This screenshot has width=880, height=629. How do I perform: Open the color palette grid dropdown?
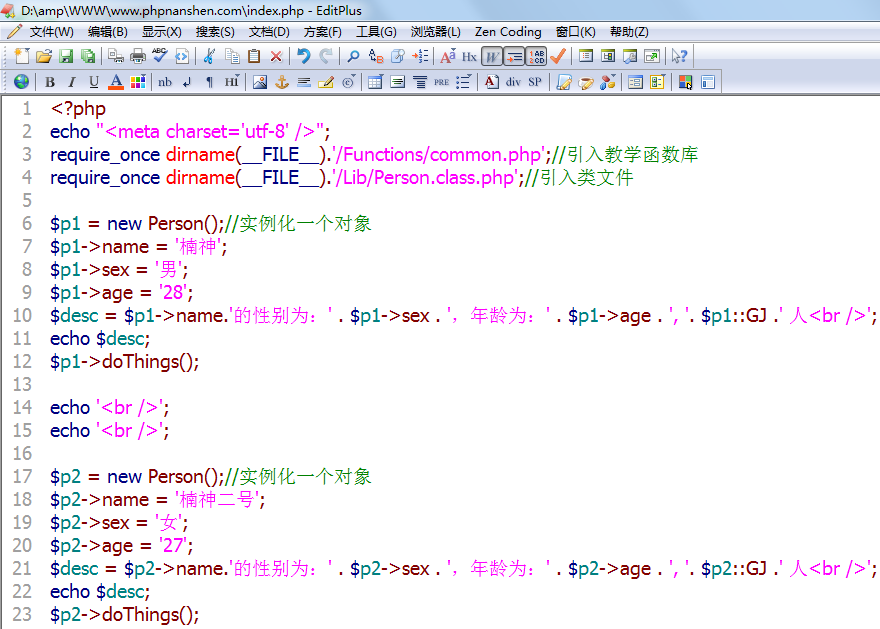click(138, 82)
